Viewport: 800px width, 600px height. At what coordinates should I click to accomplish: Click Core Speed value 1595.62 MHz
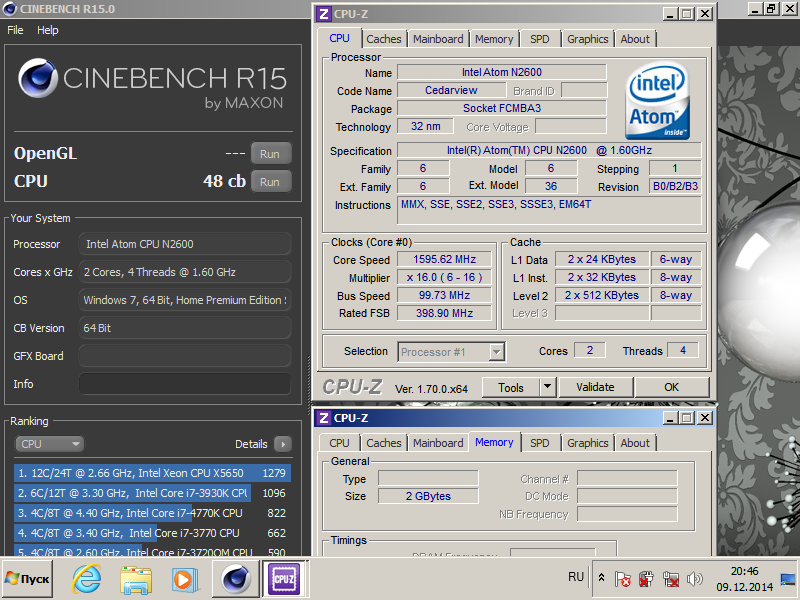pos(444,259)
